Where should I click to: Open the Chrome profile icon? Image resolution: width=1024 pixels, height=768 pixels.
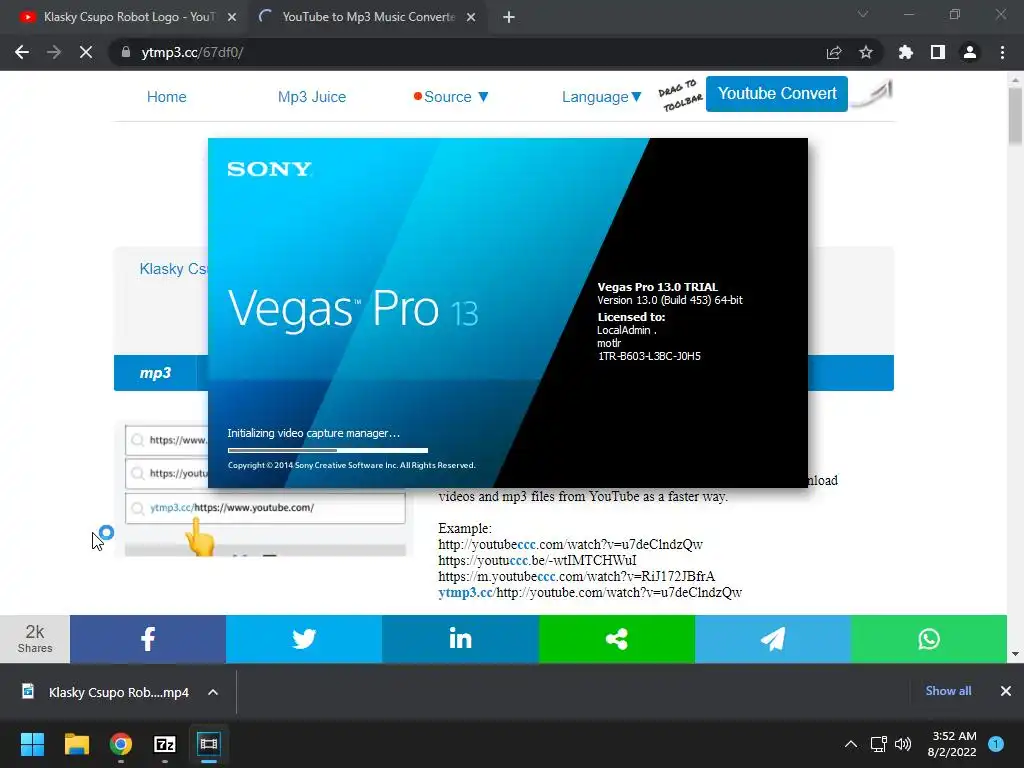[970, 52]
